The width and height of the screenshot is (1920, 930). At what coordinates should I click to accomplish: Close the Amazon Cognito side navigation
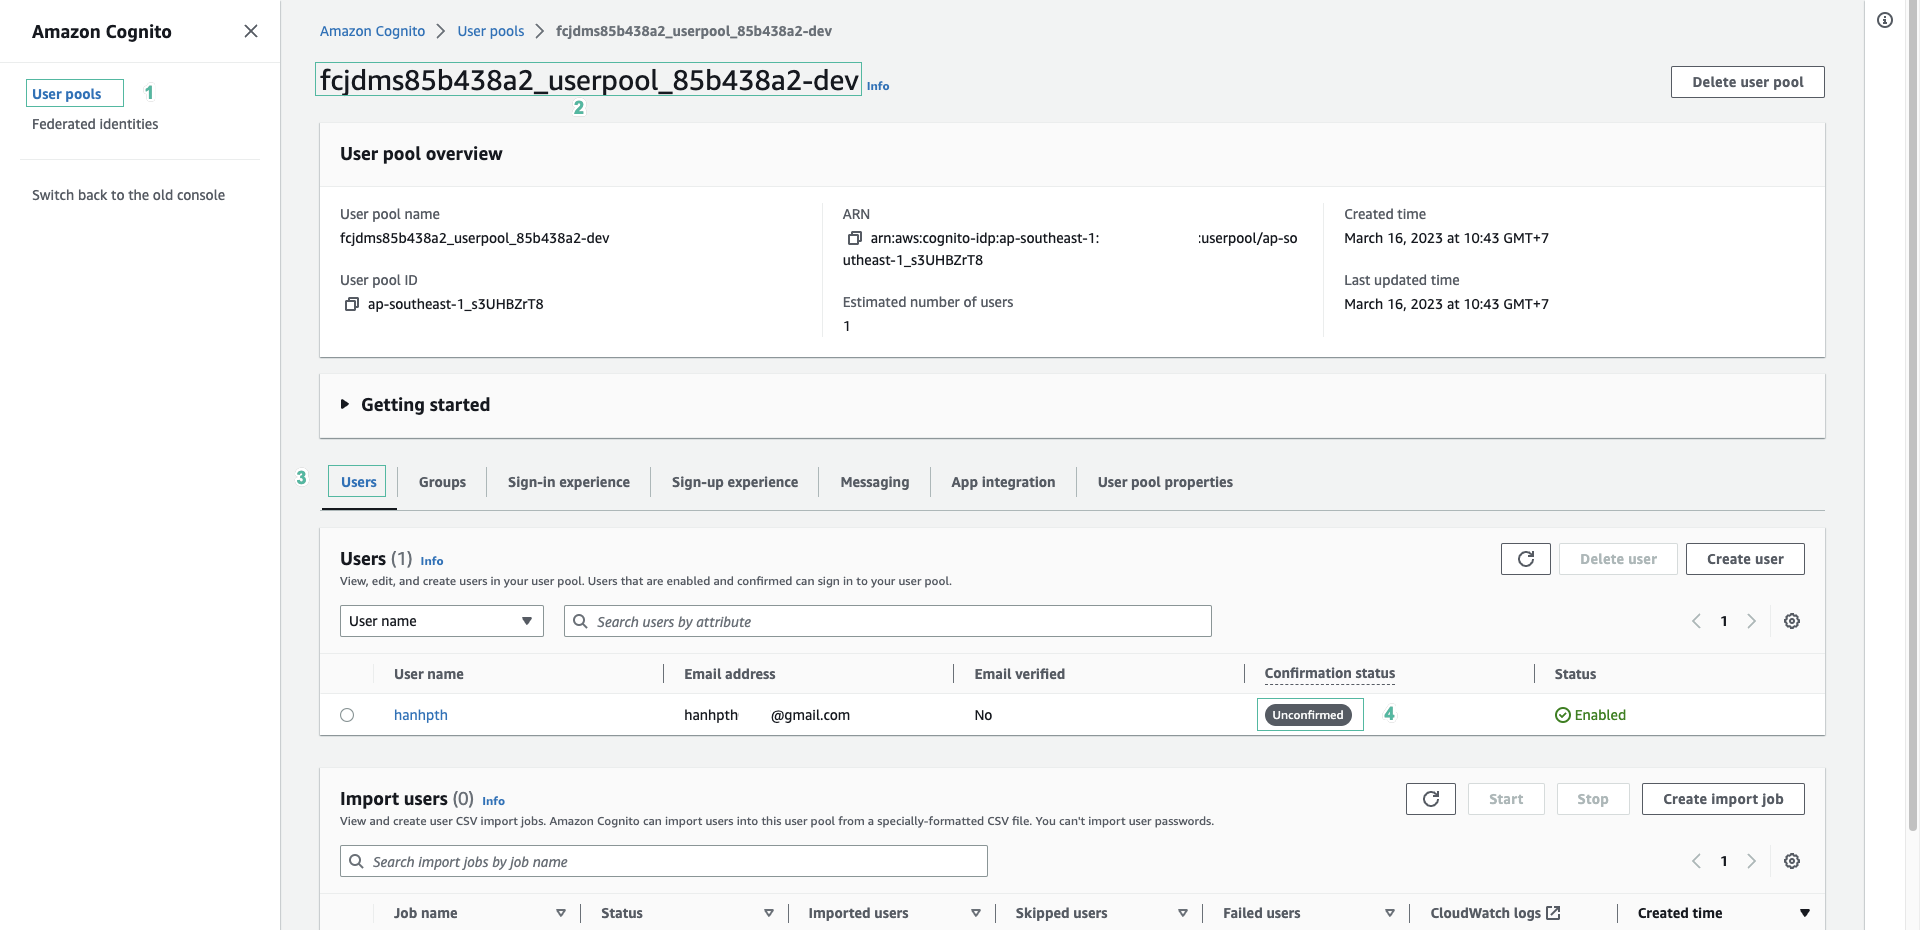pyautogui.click(x=251, y=31)
